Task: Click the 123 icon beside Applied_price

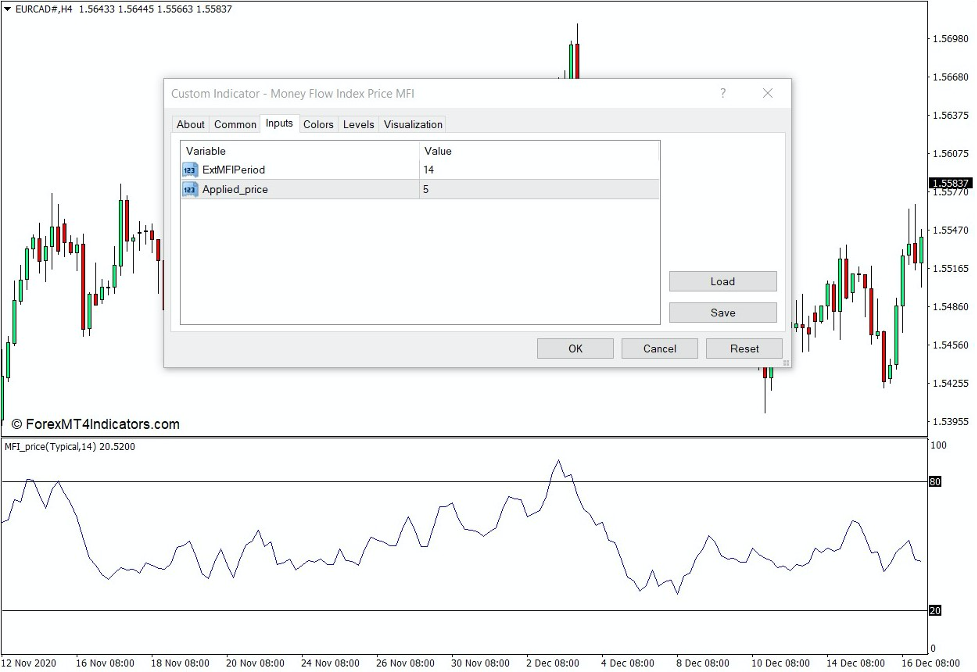Action: click(x=188, y=189)
